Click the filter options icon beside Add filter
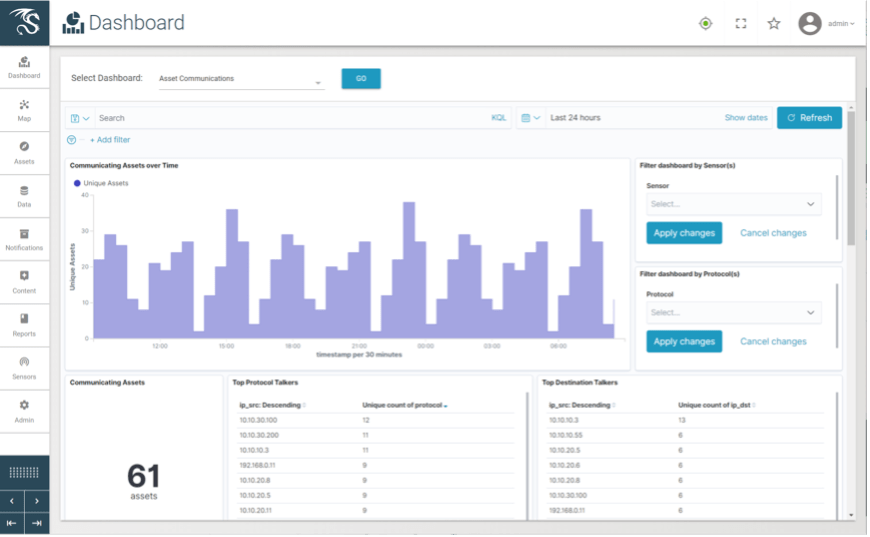Screen dimensions: 870x537 (x=72, y=140)
